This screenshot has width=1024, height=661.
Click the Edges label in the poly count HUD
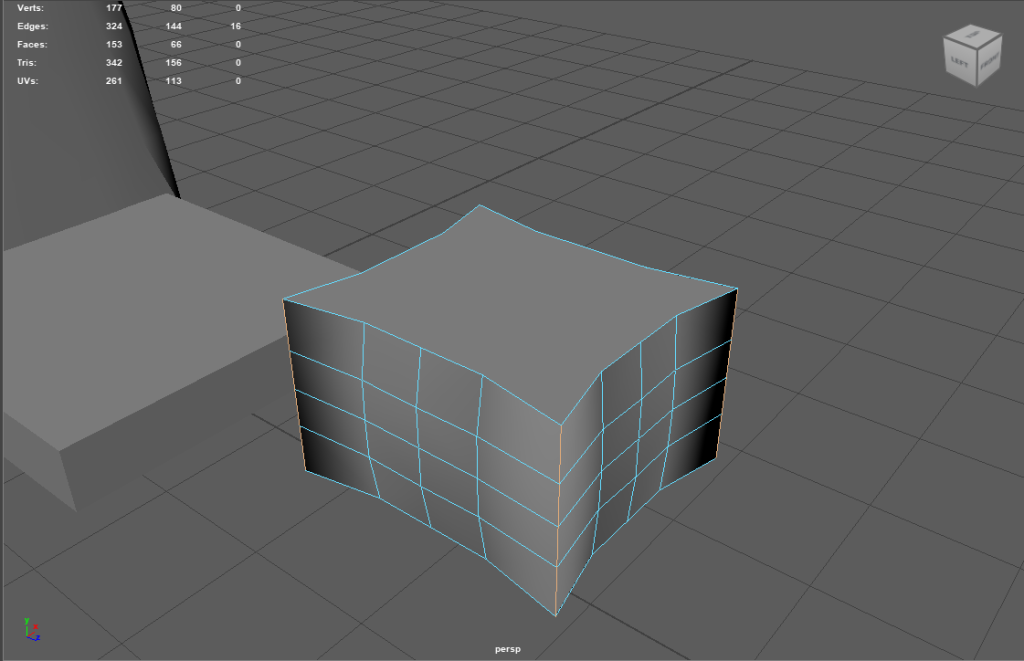(33, 25)
